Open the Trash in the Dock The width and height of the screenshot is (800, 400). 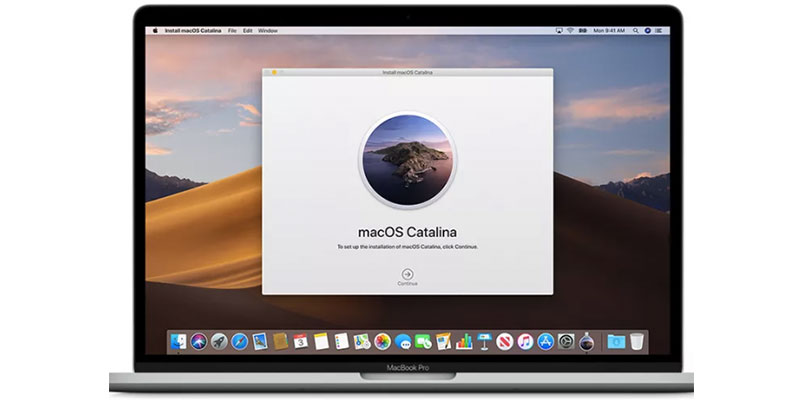(x=636, y=341)
